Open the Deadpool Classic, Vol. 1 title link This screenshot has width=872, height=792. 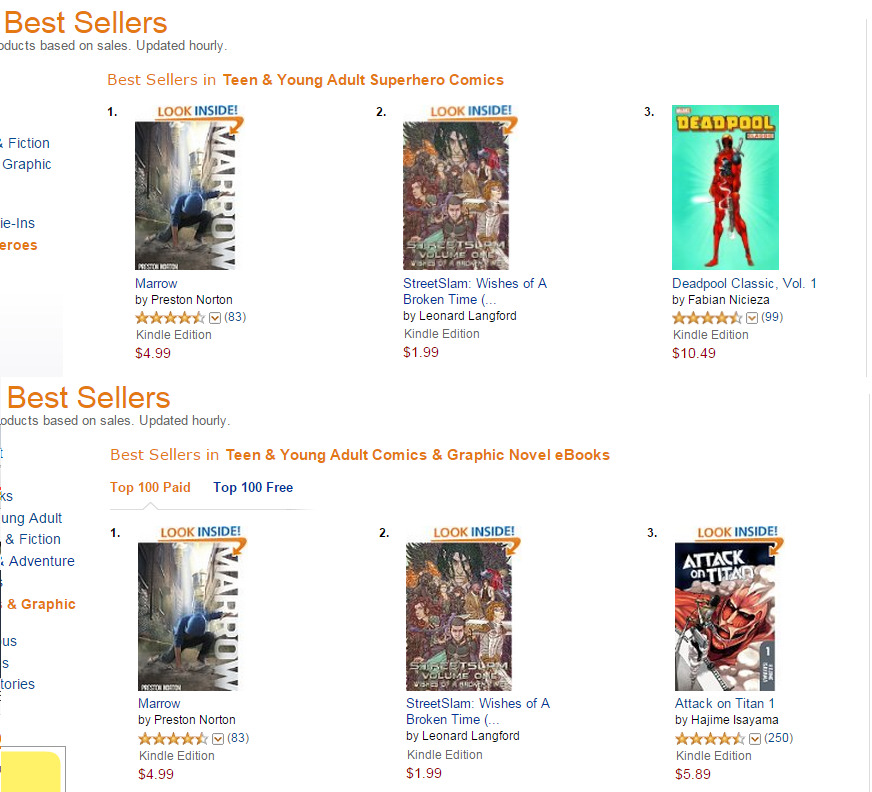744,283
